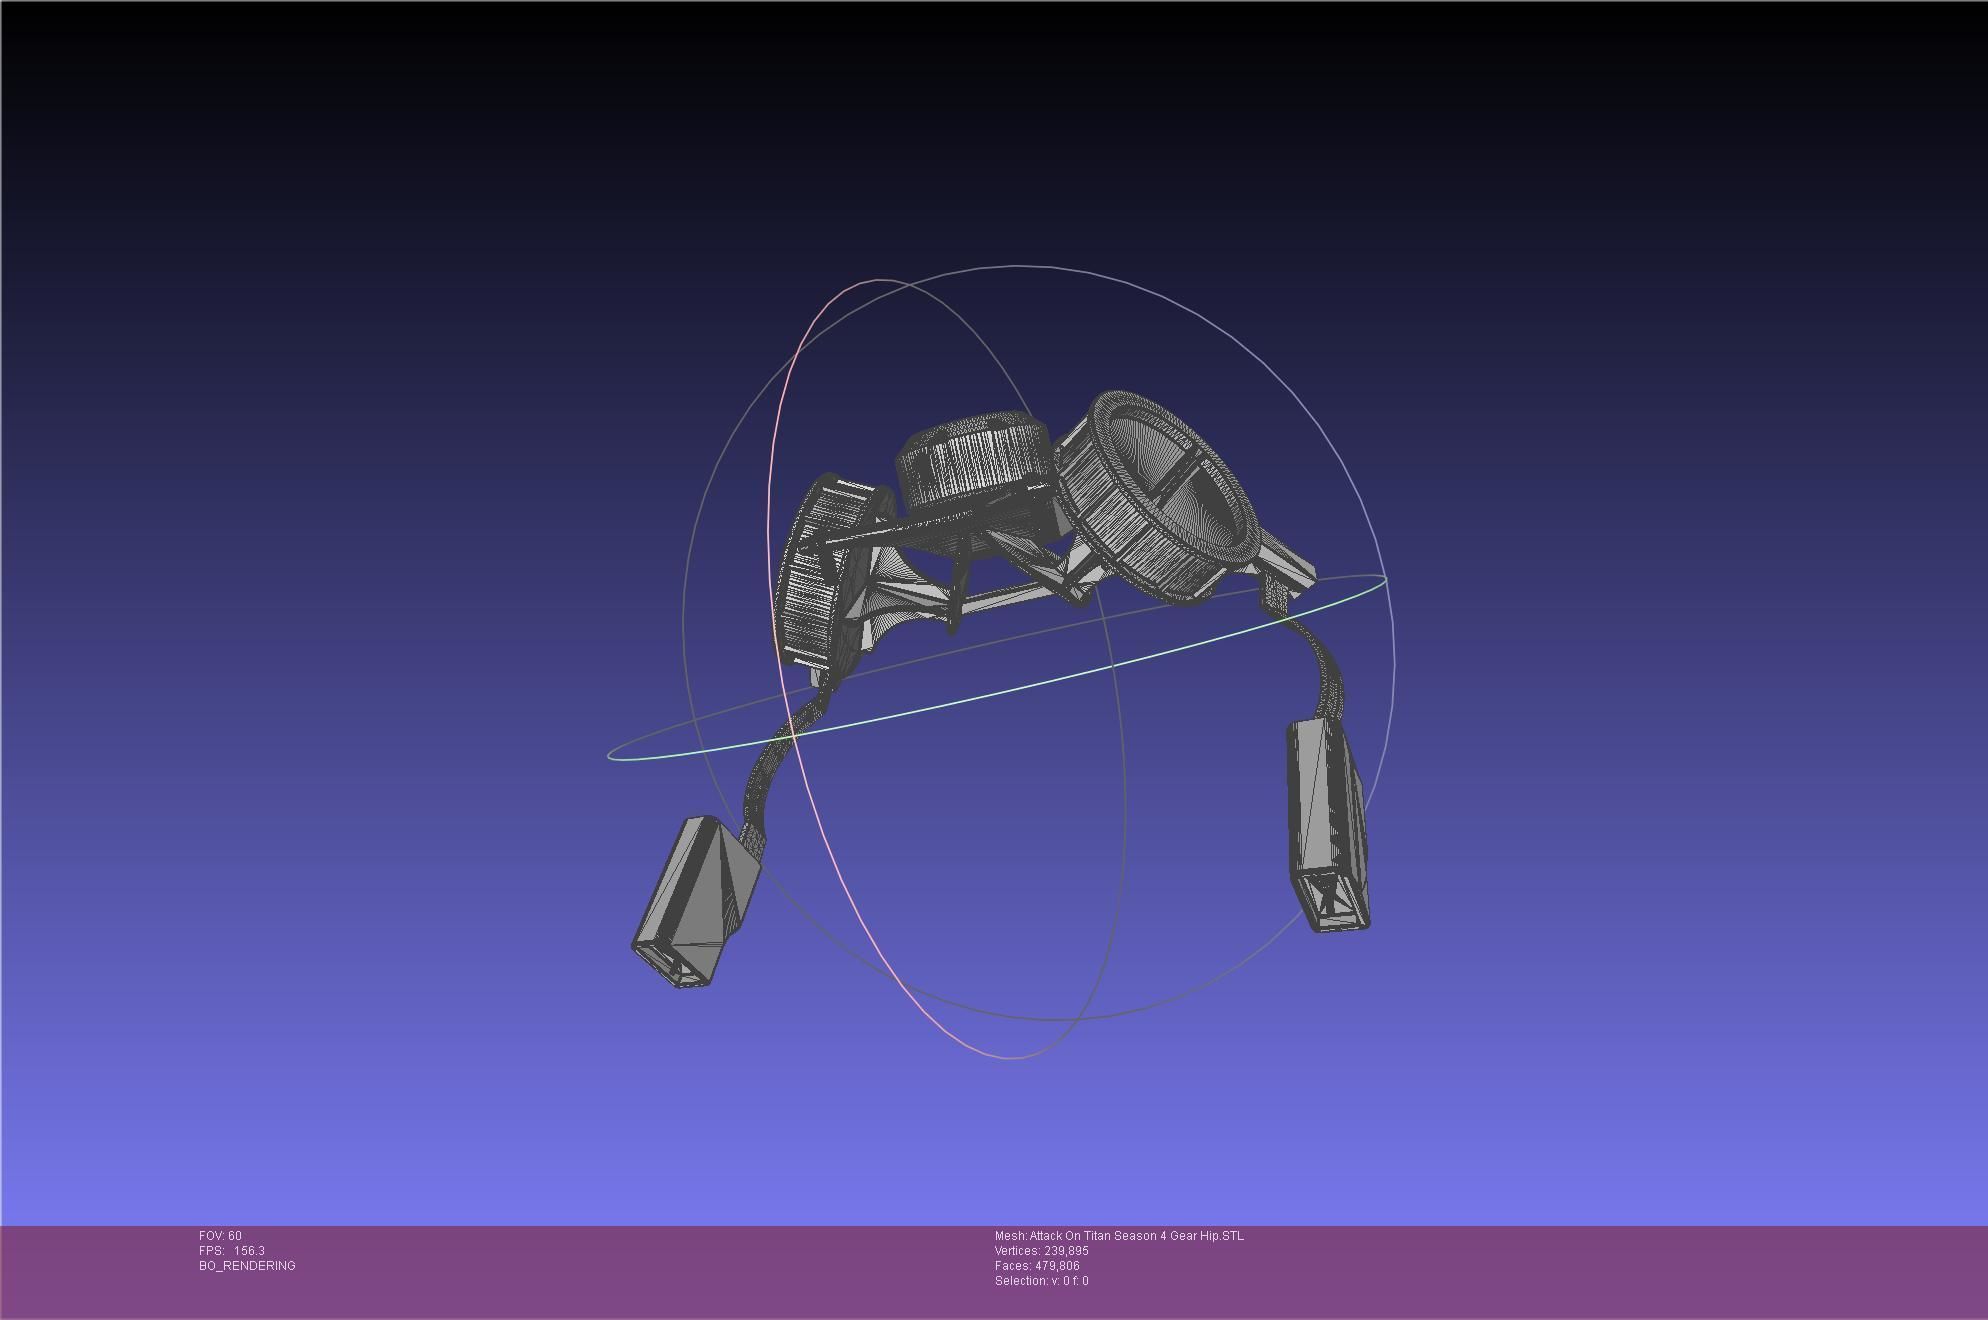Click the lower-right rectangular connector of the mesh
This screenshot has width=1988, height=1320.
[x=1329, y=826]
